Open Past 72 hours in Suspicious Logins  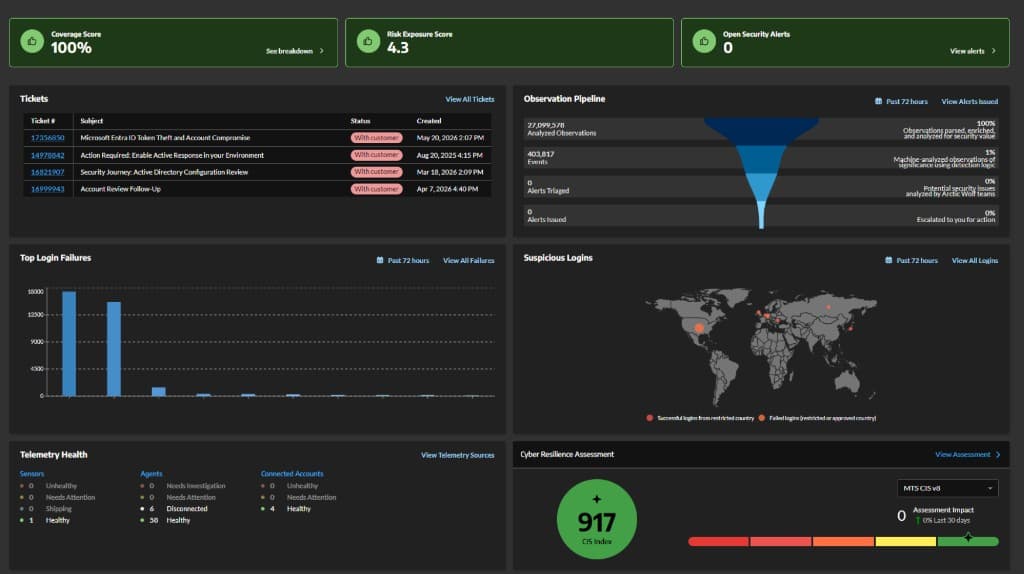coord(917,261)
